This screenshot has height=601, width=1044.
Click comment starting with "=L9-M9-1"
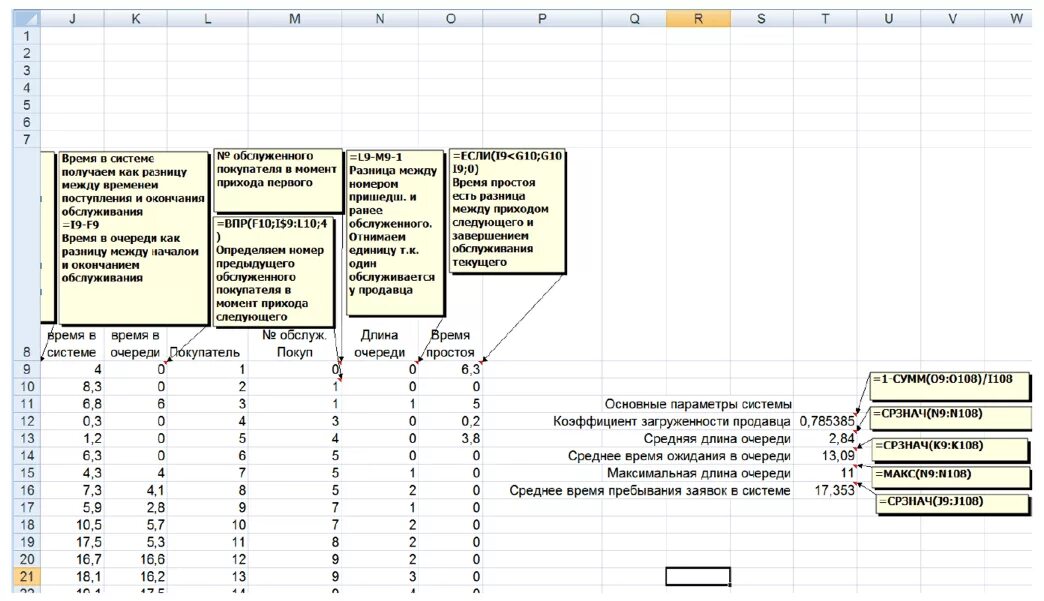point(395,233)
